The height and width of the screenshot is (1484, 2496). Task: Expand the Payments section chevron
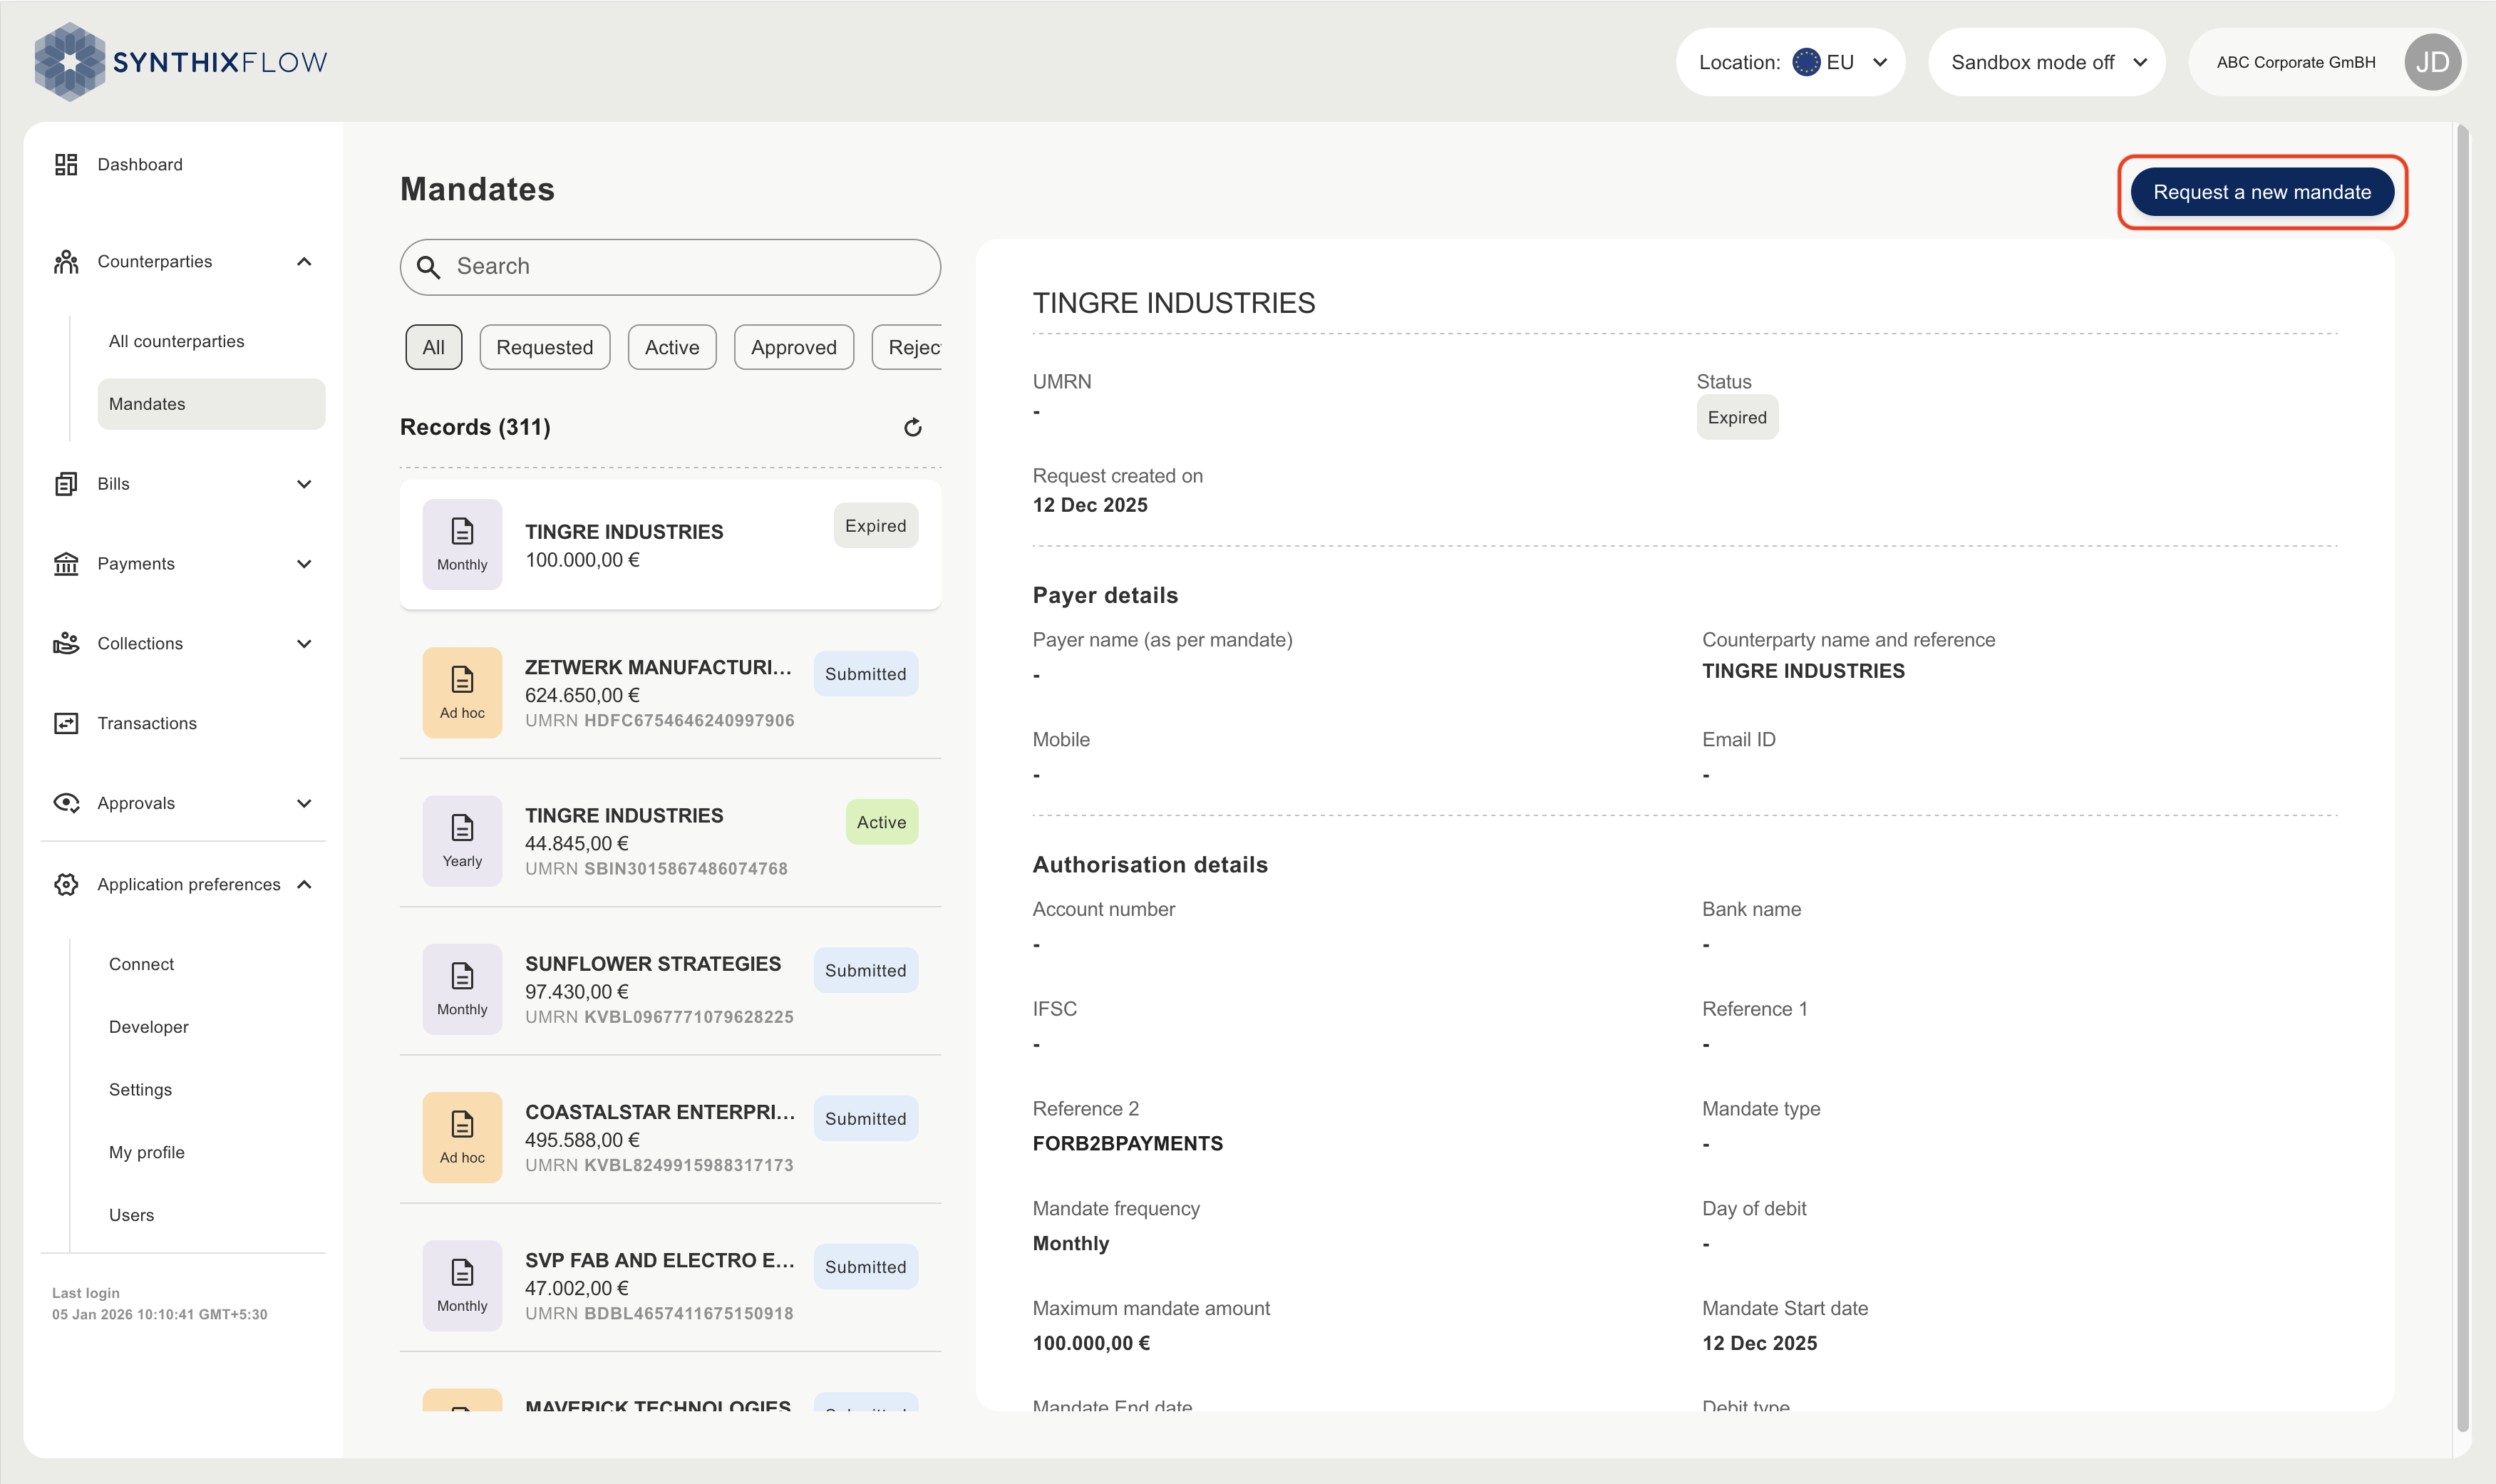[305, 564]
